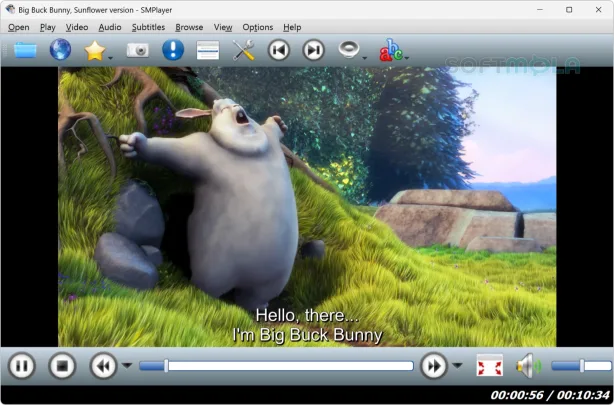Maximize the SMPlayer window
Screen dimensions: 614x405
pyautogui.click(x=569, y=9)
